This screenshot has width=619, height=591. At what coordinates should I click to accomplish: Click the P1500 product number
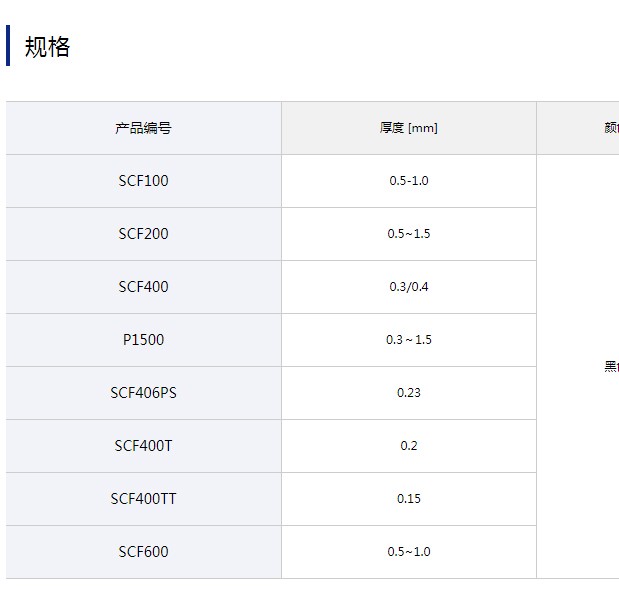(143, 340)
